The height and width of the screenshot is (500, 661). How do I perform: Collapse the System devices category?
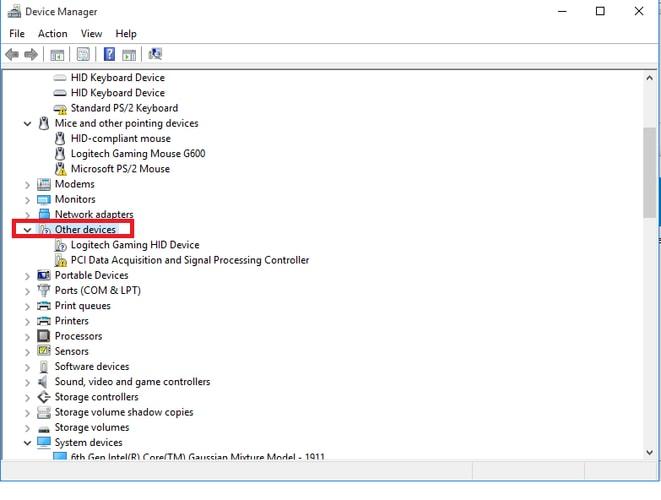27,443
